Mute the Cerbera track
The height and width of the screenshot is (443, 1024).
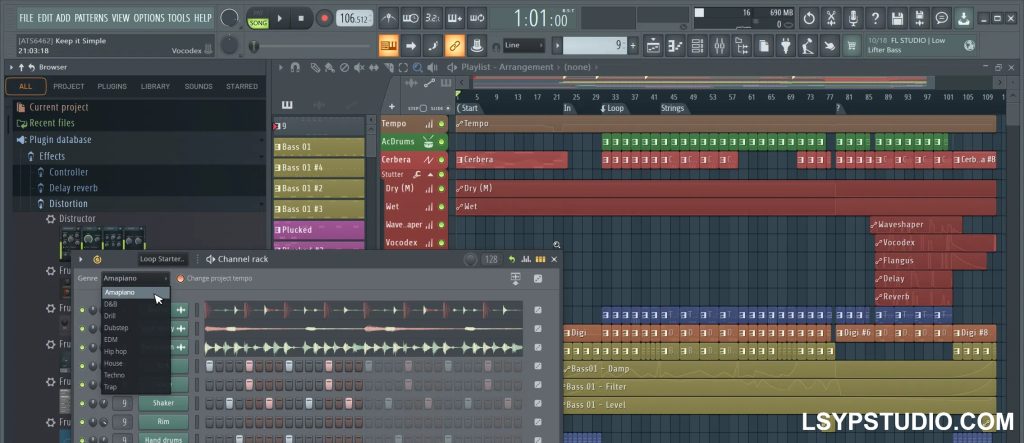click(x=441, y=160)
